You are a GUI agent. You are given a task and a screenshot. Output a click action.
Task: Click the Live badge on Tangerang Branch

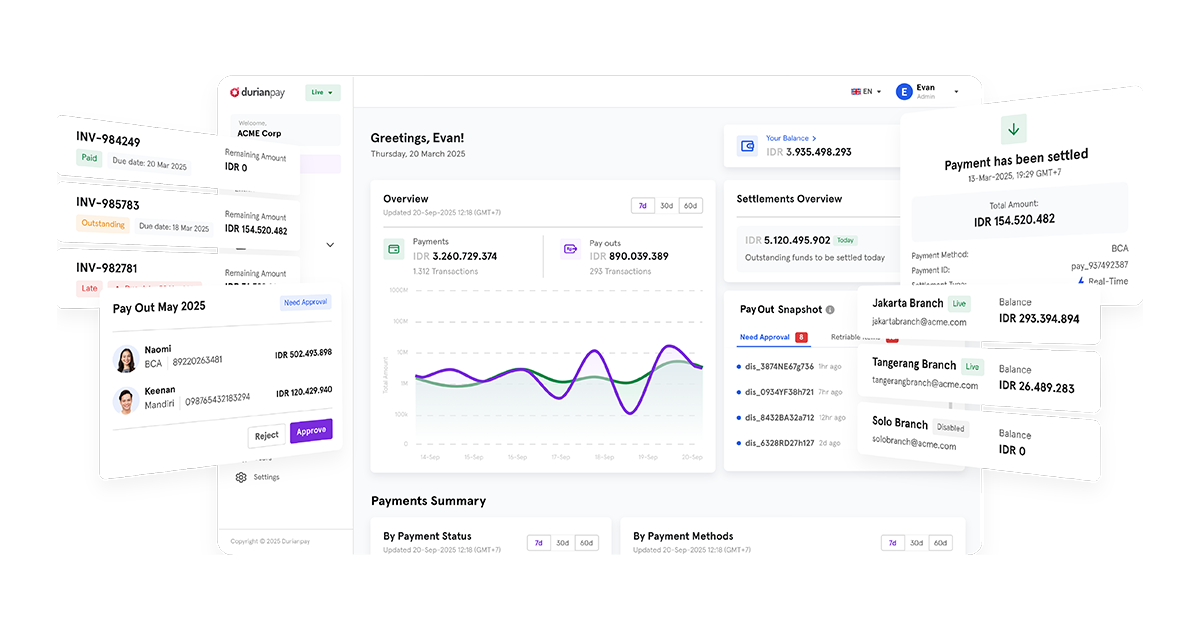pos(973,367)
